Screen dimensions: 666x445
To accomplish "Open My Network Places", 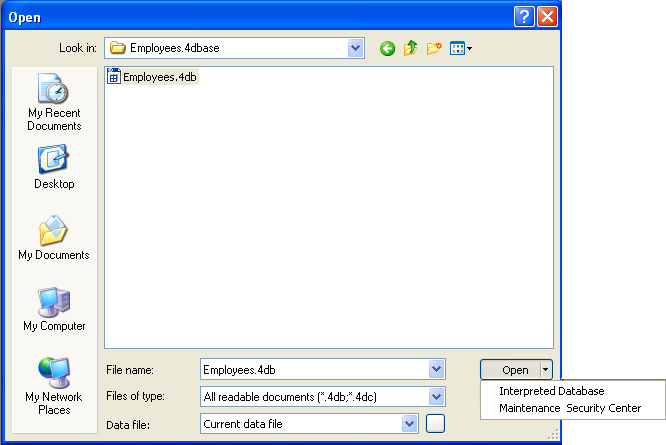I will pyautogui.click(x=54, y=386).
